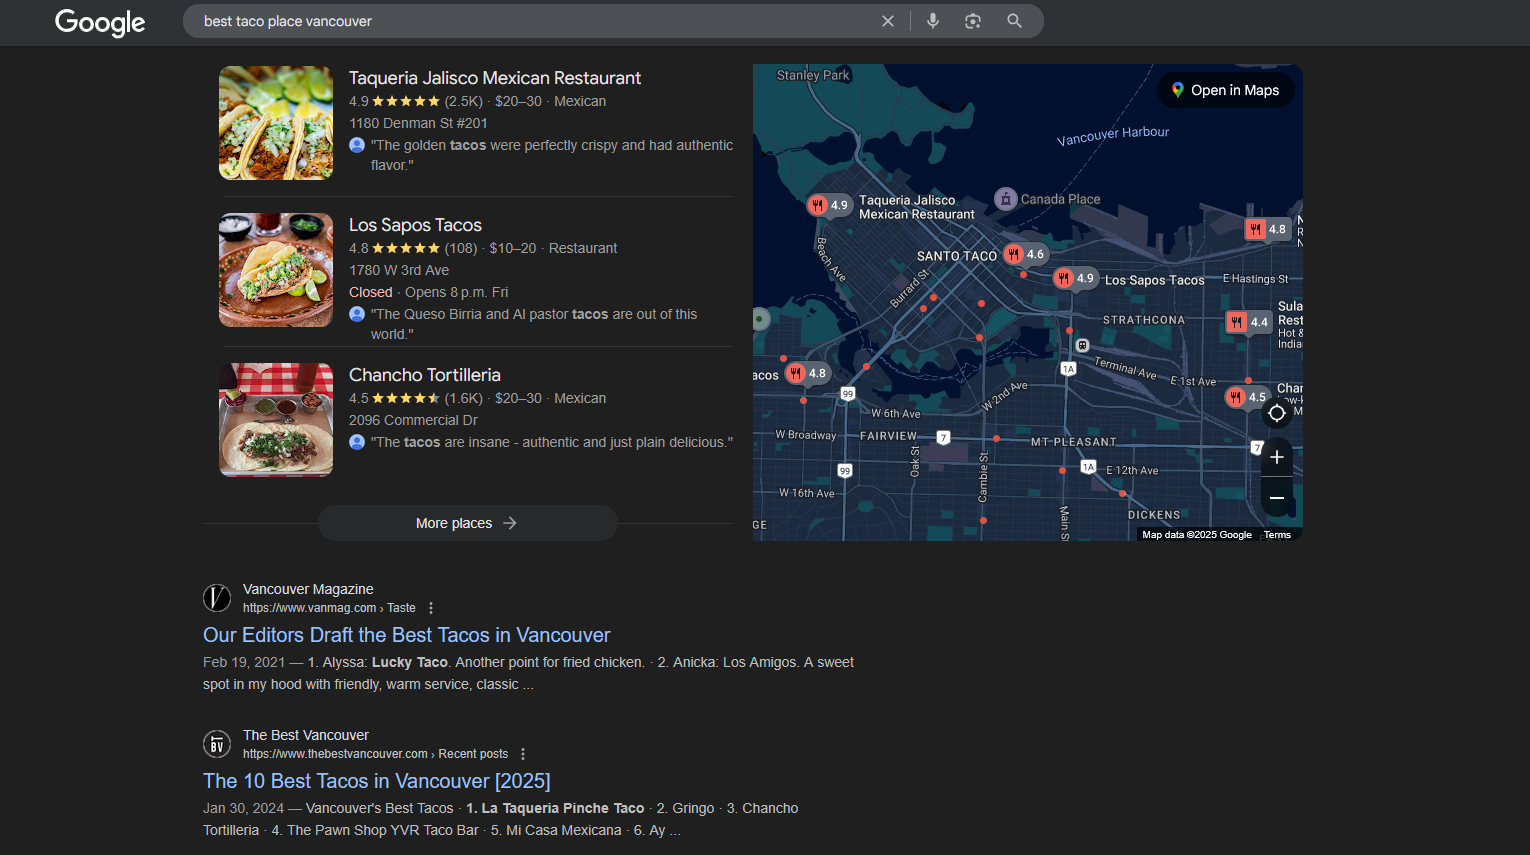
Task: Open Los Sapos Tacos listing title
Action: tap(415, 225)
